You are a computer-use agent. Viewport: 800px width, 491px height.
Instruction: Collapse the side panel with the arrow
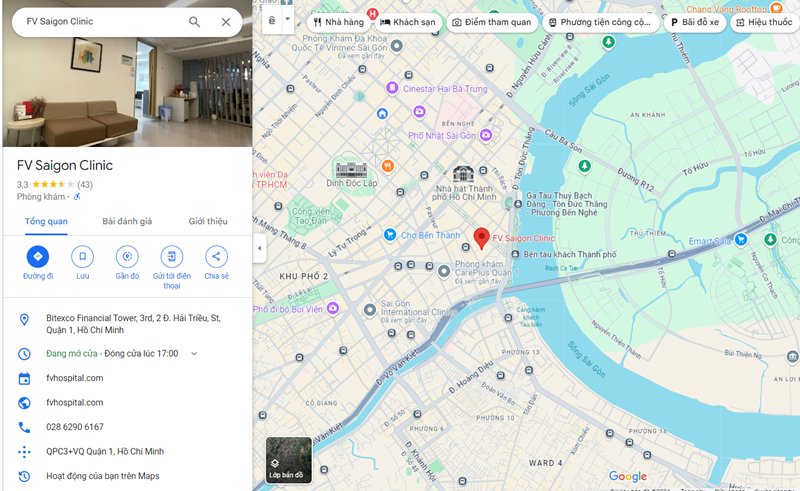click(260, 248)
